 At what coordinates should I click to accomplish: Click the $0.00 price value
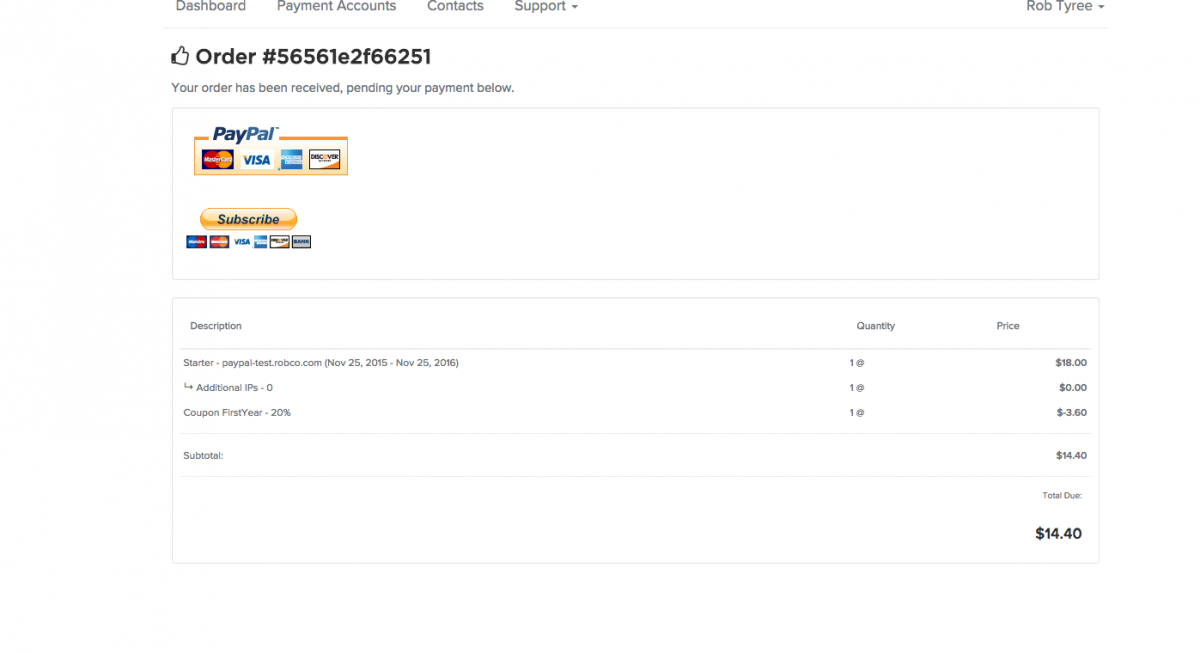tap(1073, 387)
